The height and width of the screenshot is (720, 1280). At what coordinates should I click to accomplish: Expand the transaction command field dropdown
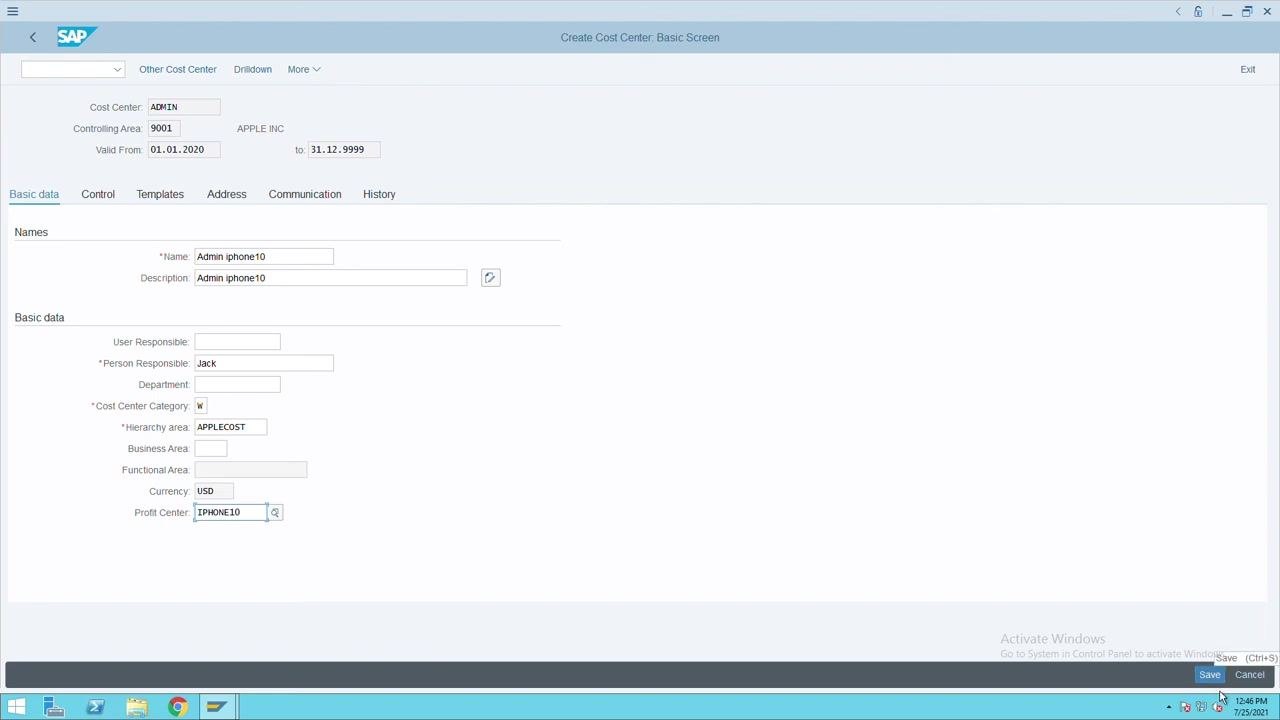pyautogui.click(x=117, y=69)
